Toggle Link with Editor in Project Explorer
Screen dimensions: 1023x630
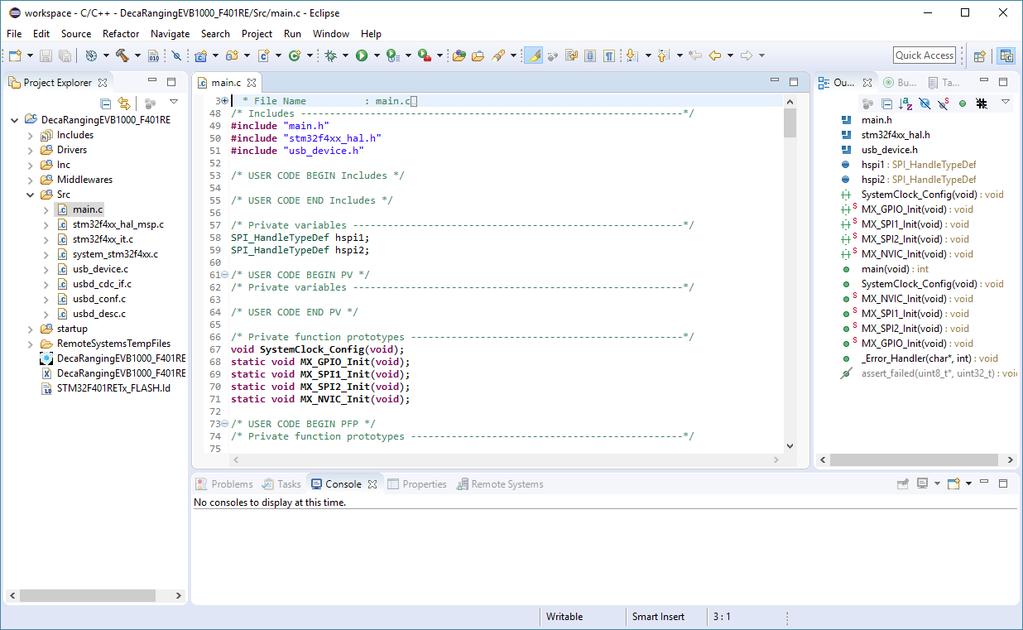pyautogui.click(x=124, y=103)
